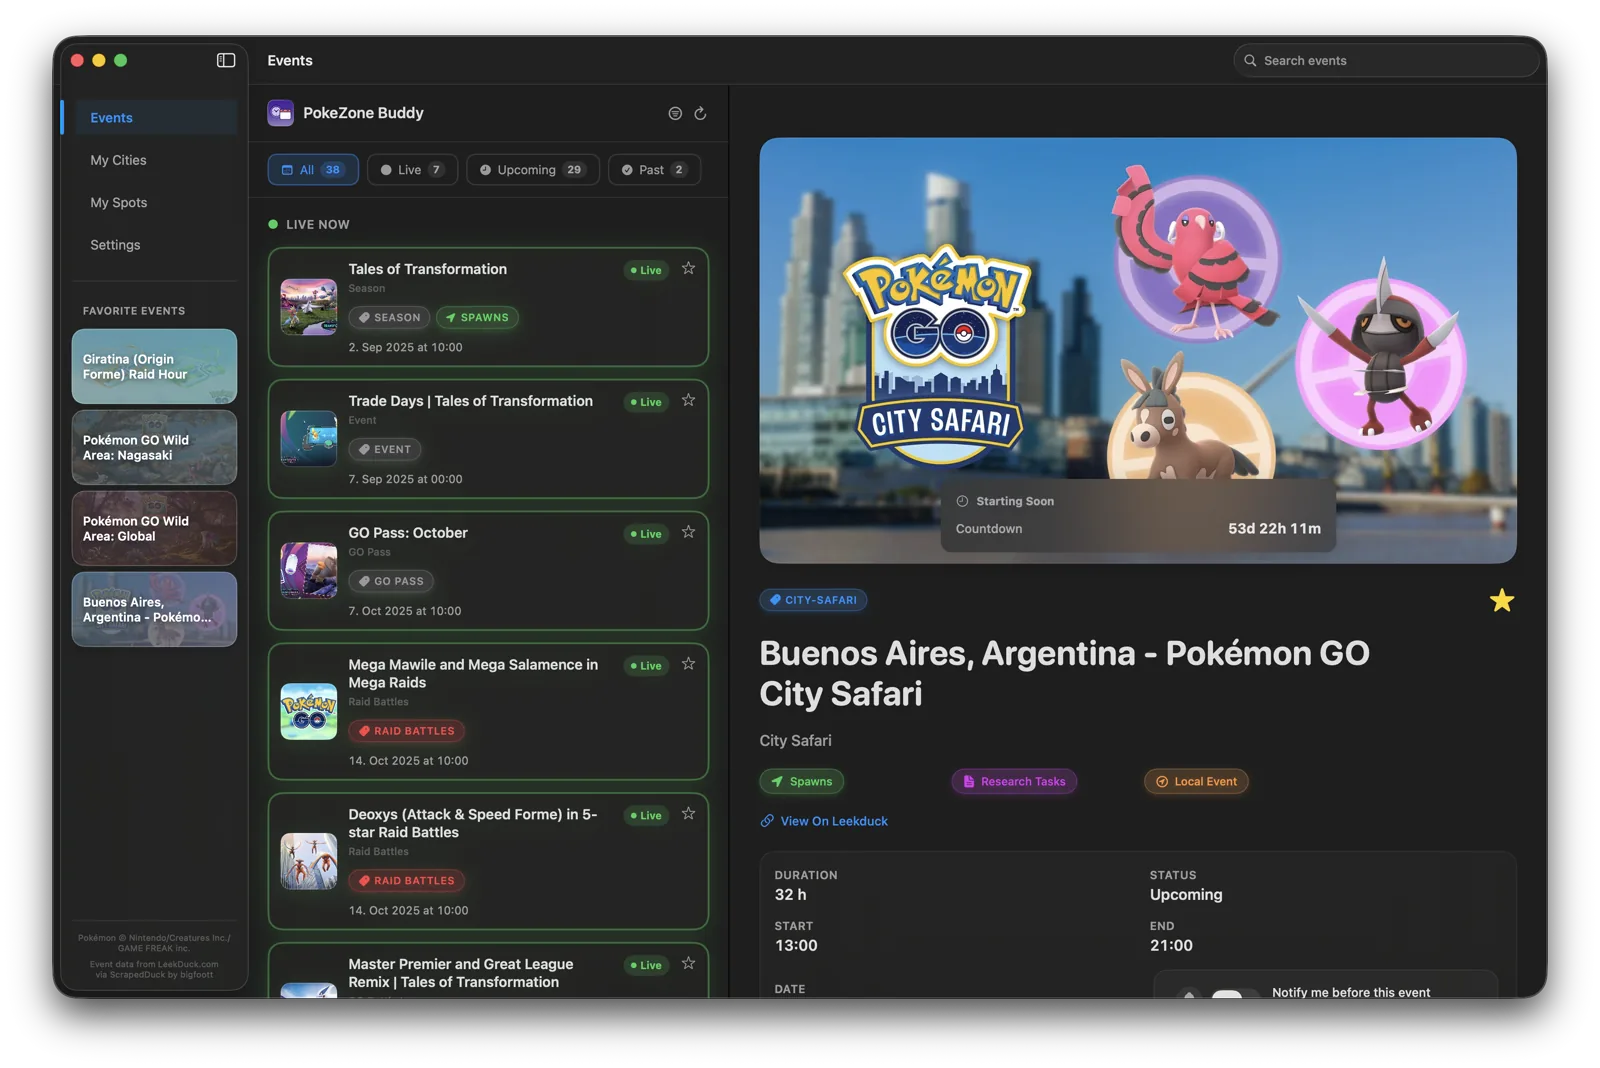Click the EVENT tag chip
Image resolution: width=1600 pixels, height=1068 pixels.
click(385, 450)
